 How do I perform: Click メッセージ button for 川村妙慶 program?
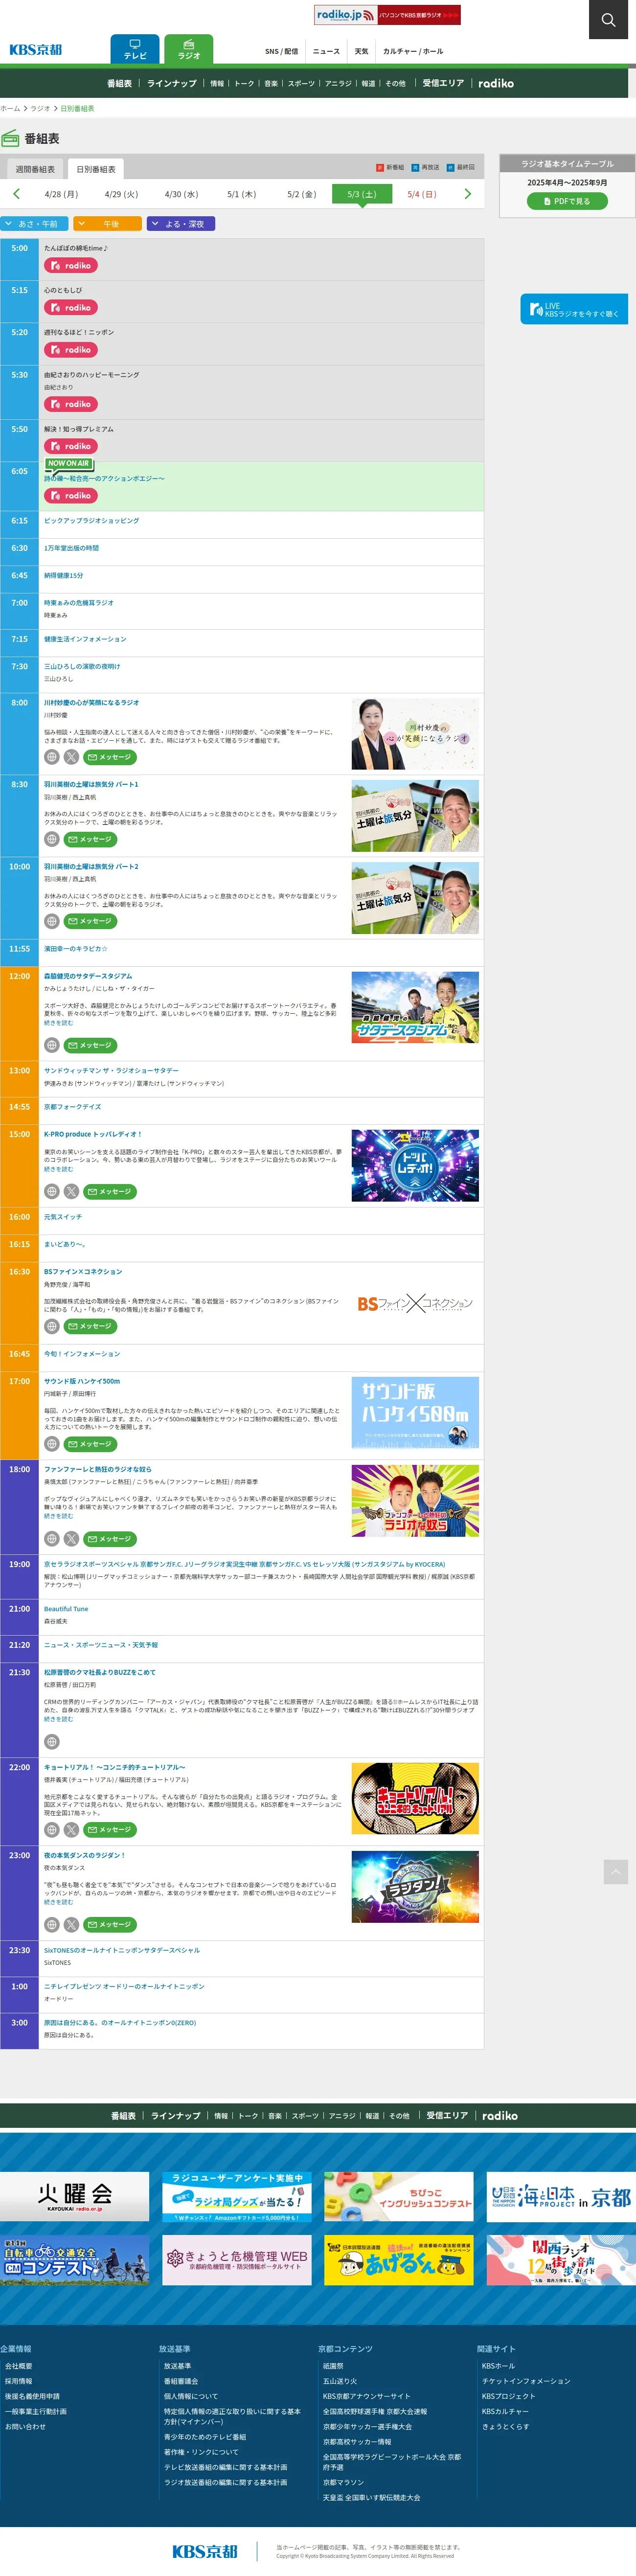(109, 757)
